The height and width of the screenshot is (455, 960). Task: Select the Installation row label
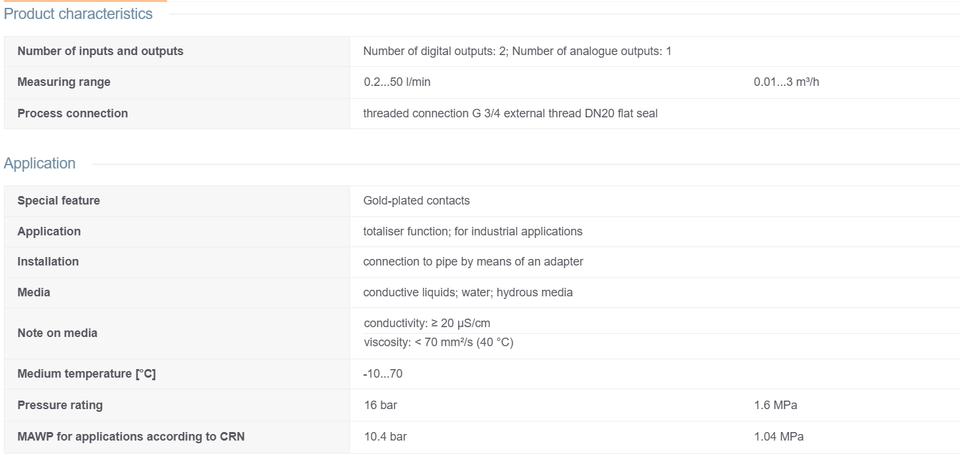click(x=48, y=261)
